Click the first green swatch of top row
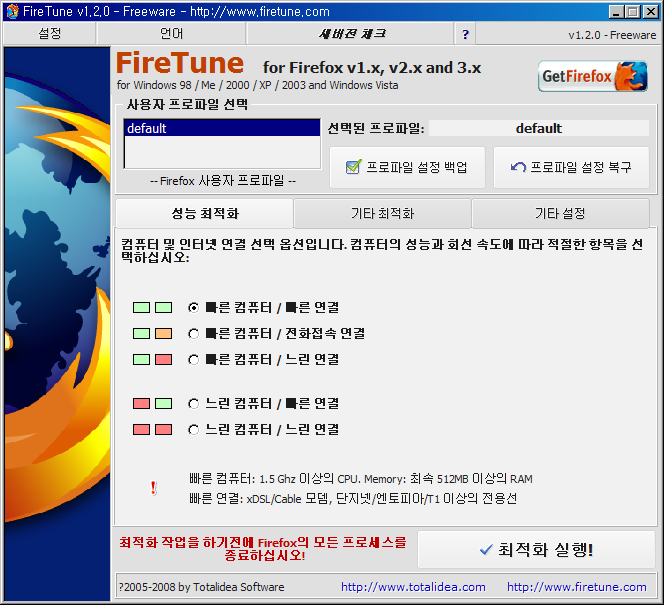This screenshot has width=664, height=605. (x=141, y=307)
